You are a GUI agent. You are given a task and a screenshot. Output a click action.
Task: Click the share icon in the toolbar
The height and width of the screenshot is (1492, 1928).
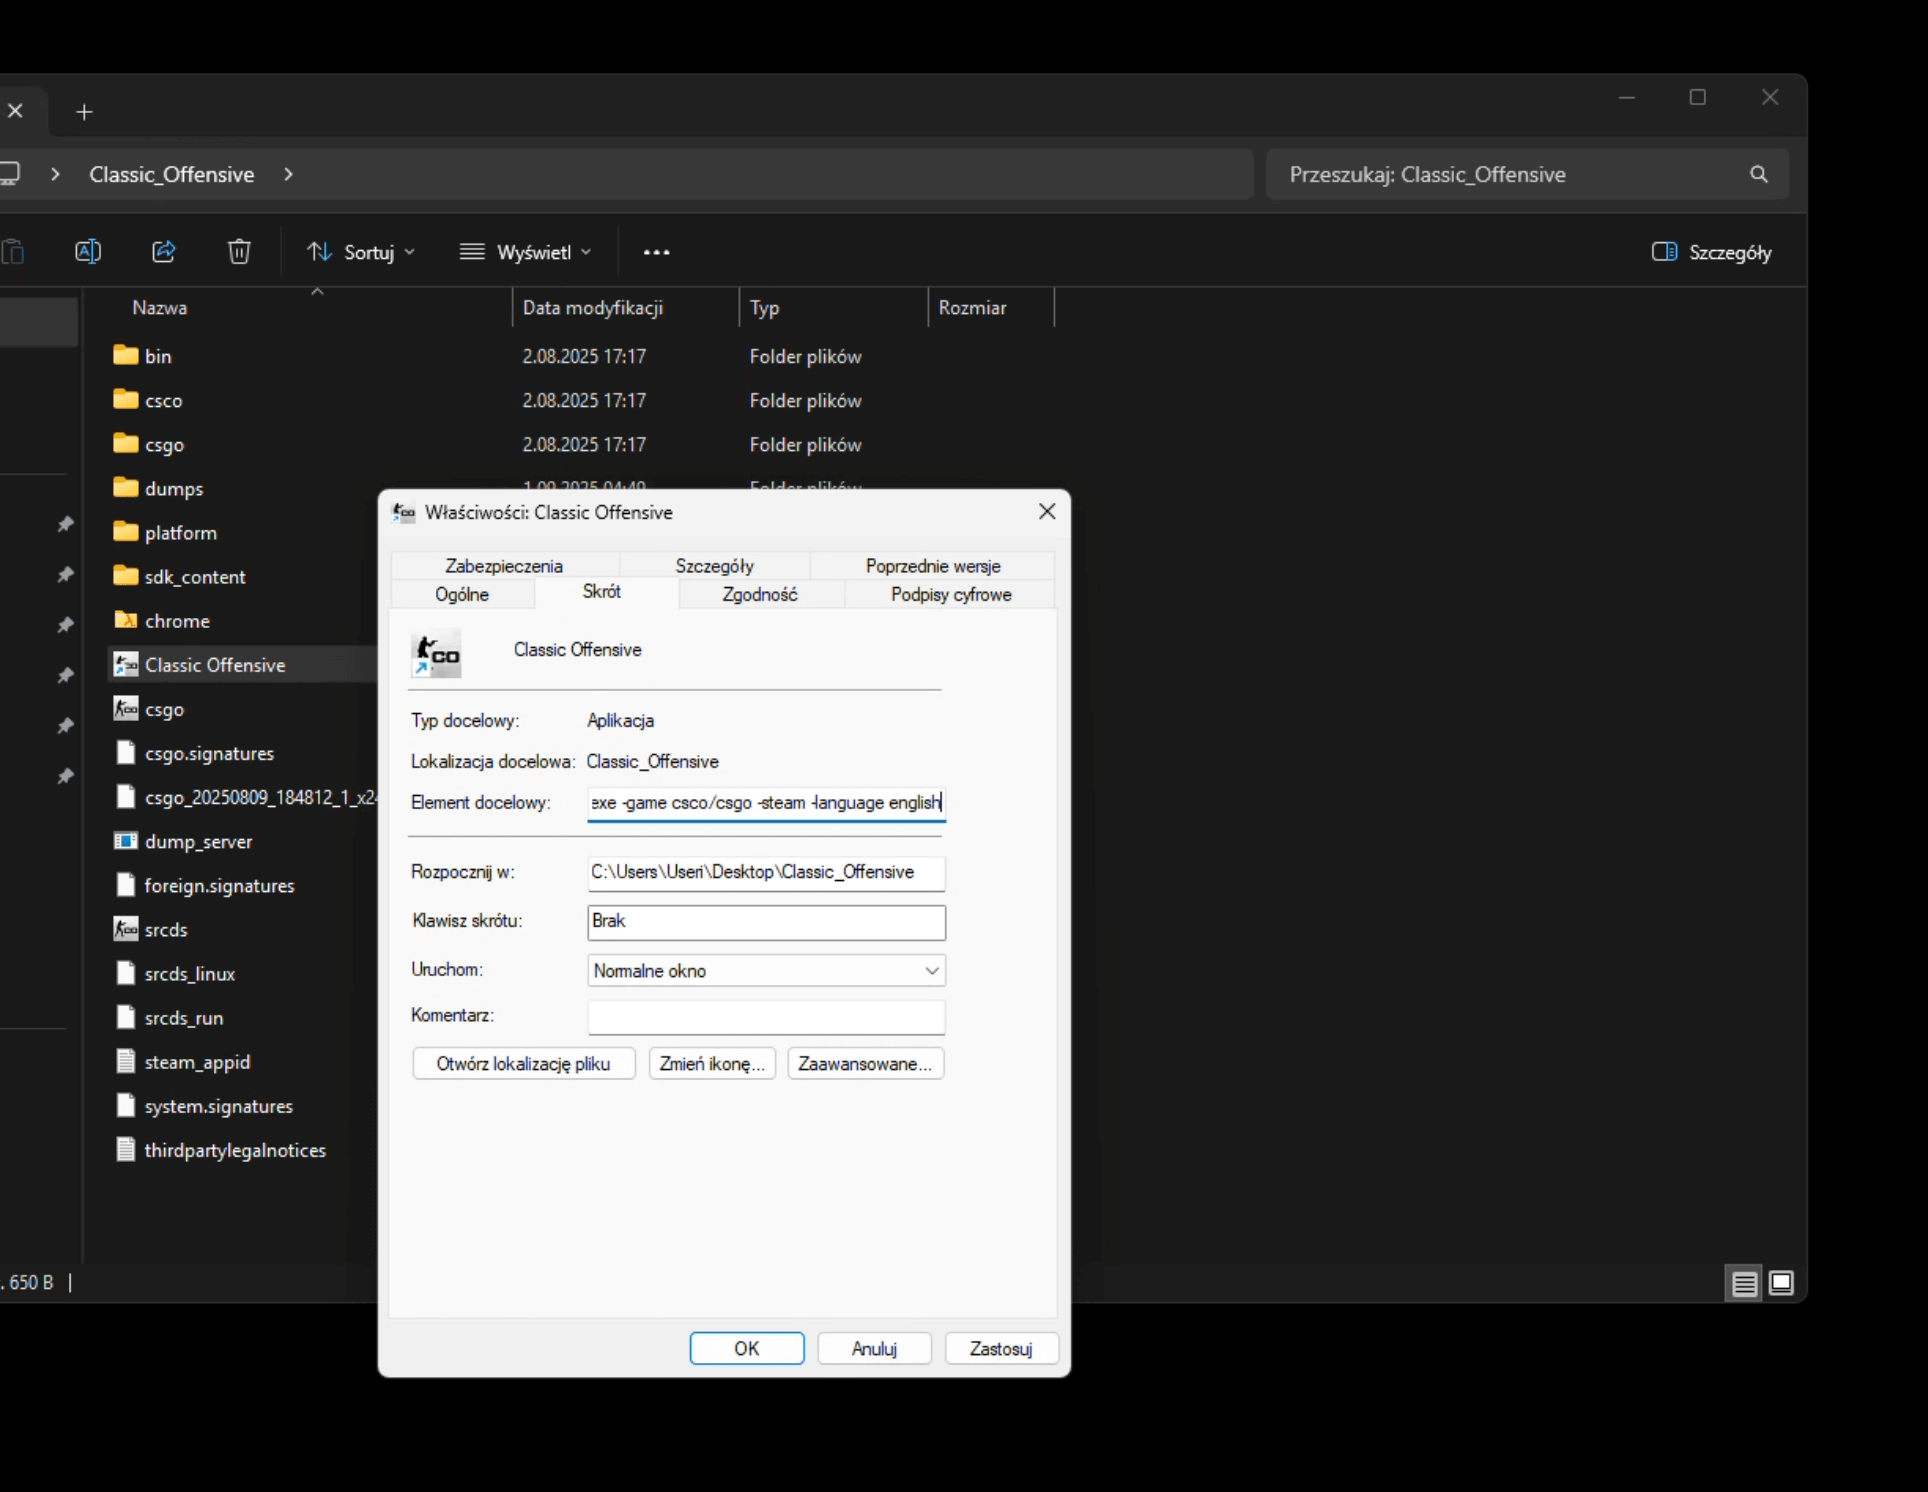point(164,252)
